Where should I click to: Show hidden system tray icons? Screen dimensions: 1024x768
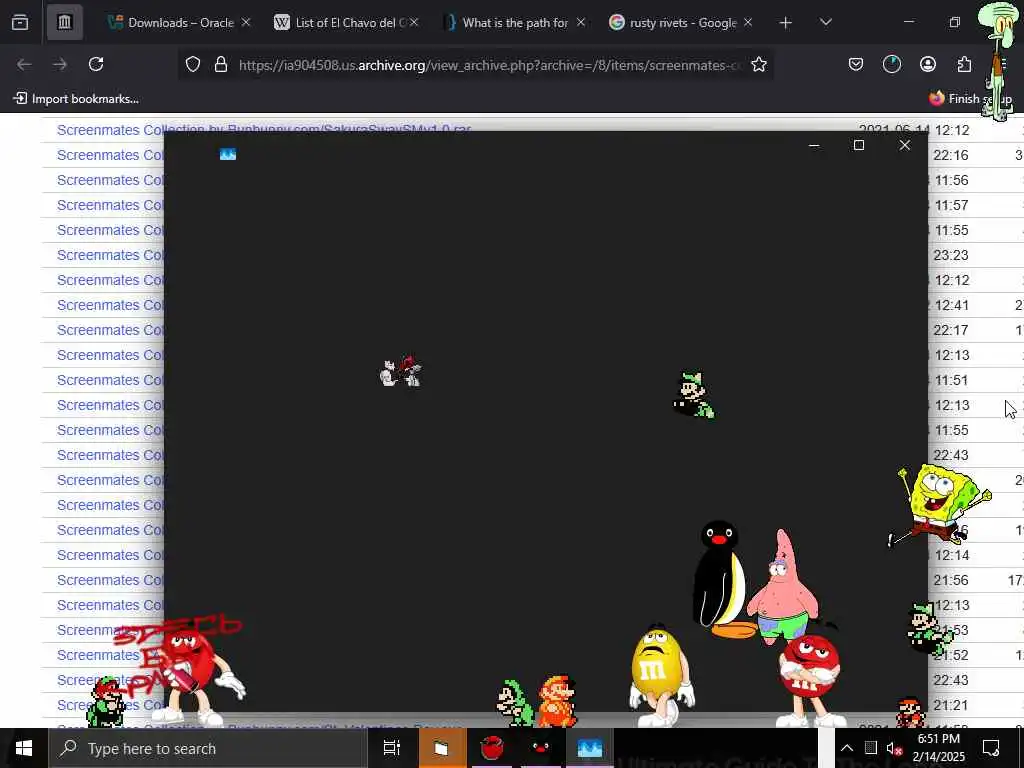coord(846,748)
